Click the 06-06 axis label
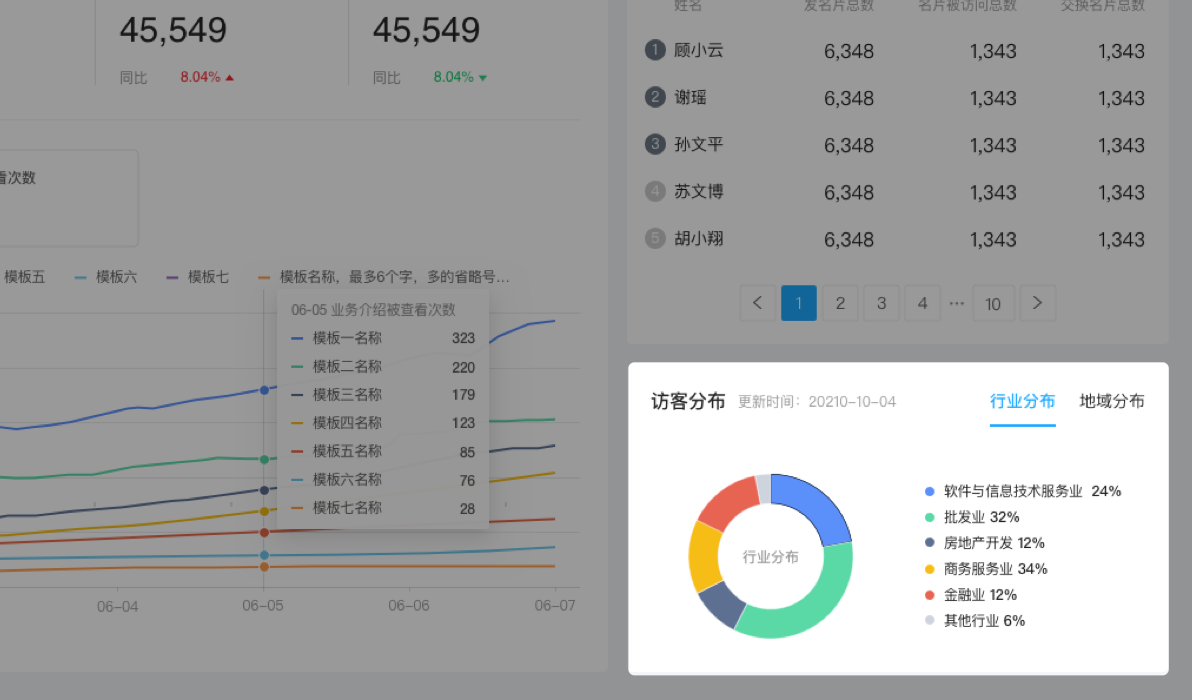This screenshot has height=700, width=1192. click(409, 606)
